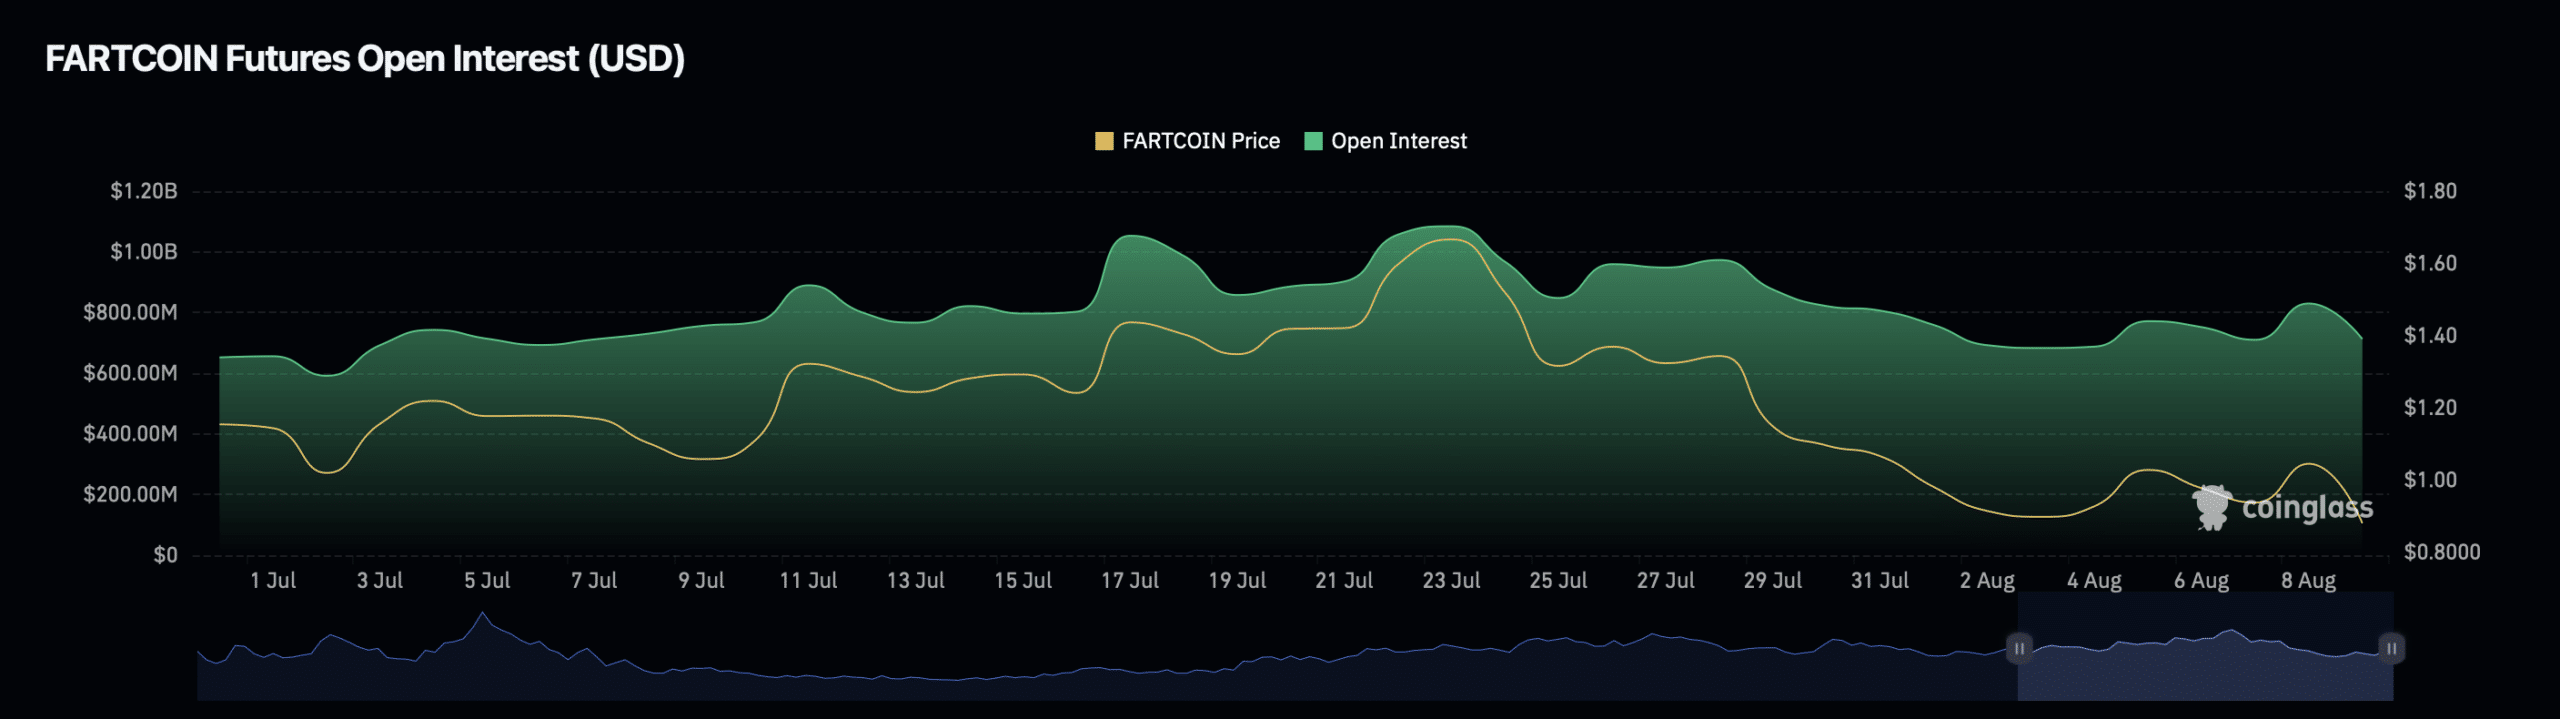
Task: Click the yellow FARTCOIN Price legend swatch
Action: pos(1104,141)
